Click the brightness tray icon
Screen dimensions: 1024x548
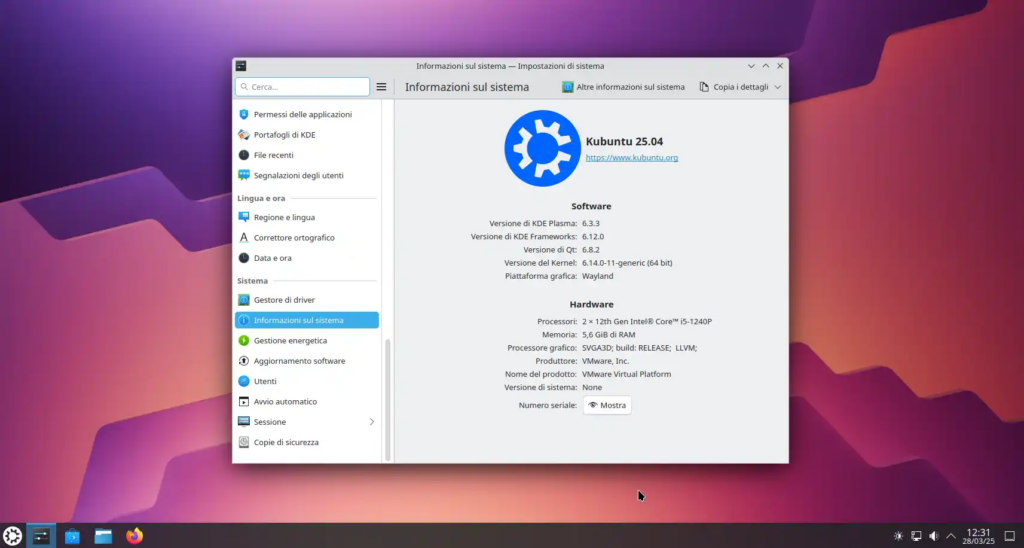click(899, 536)
